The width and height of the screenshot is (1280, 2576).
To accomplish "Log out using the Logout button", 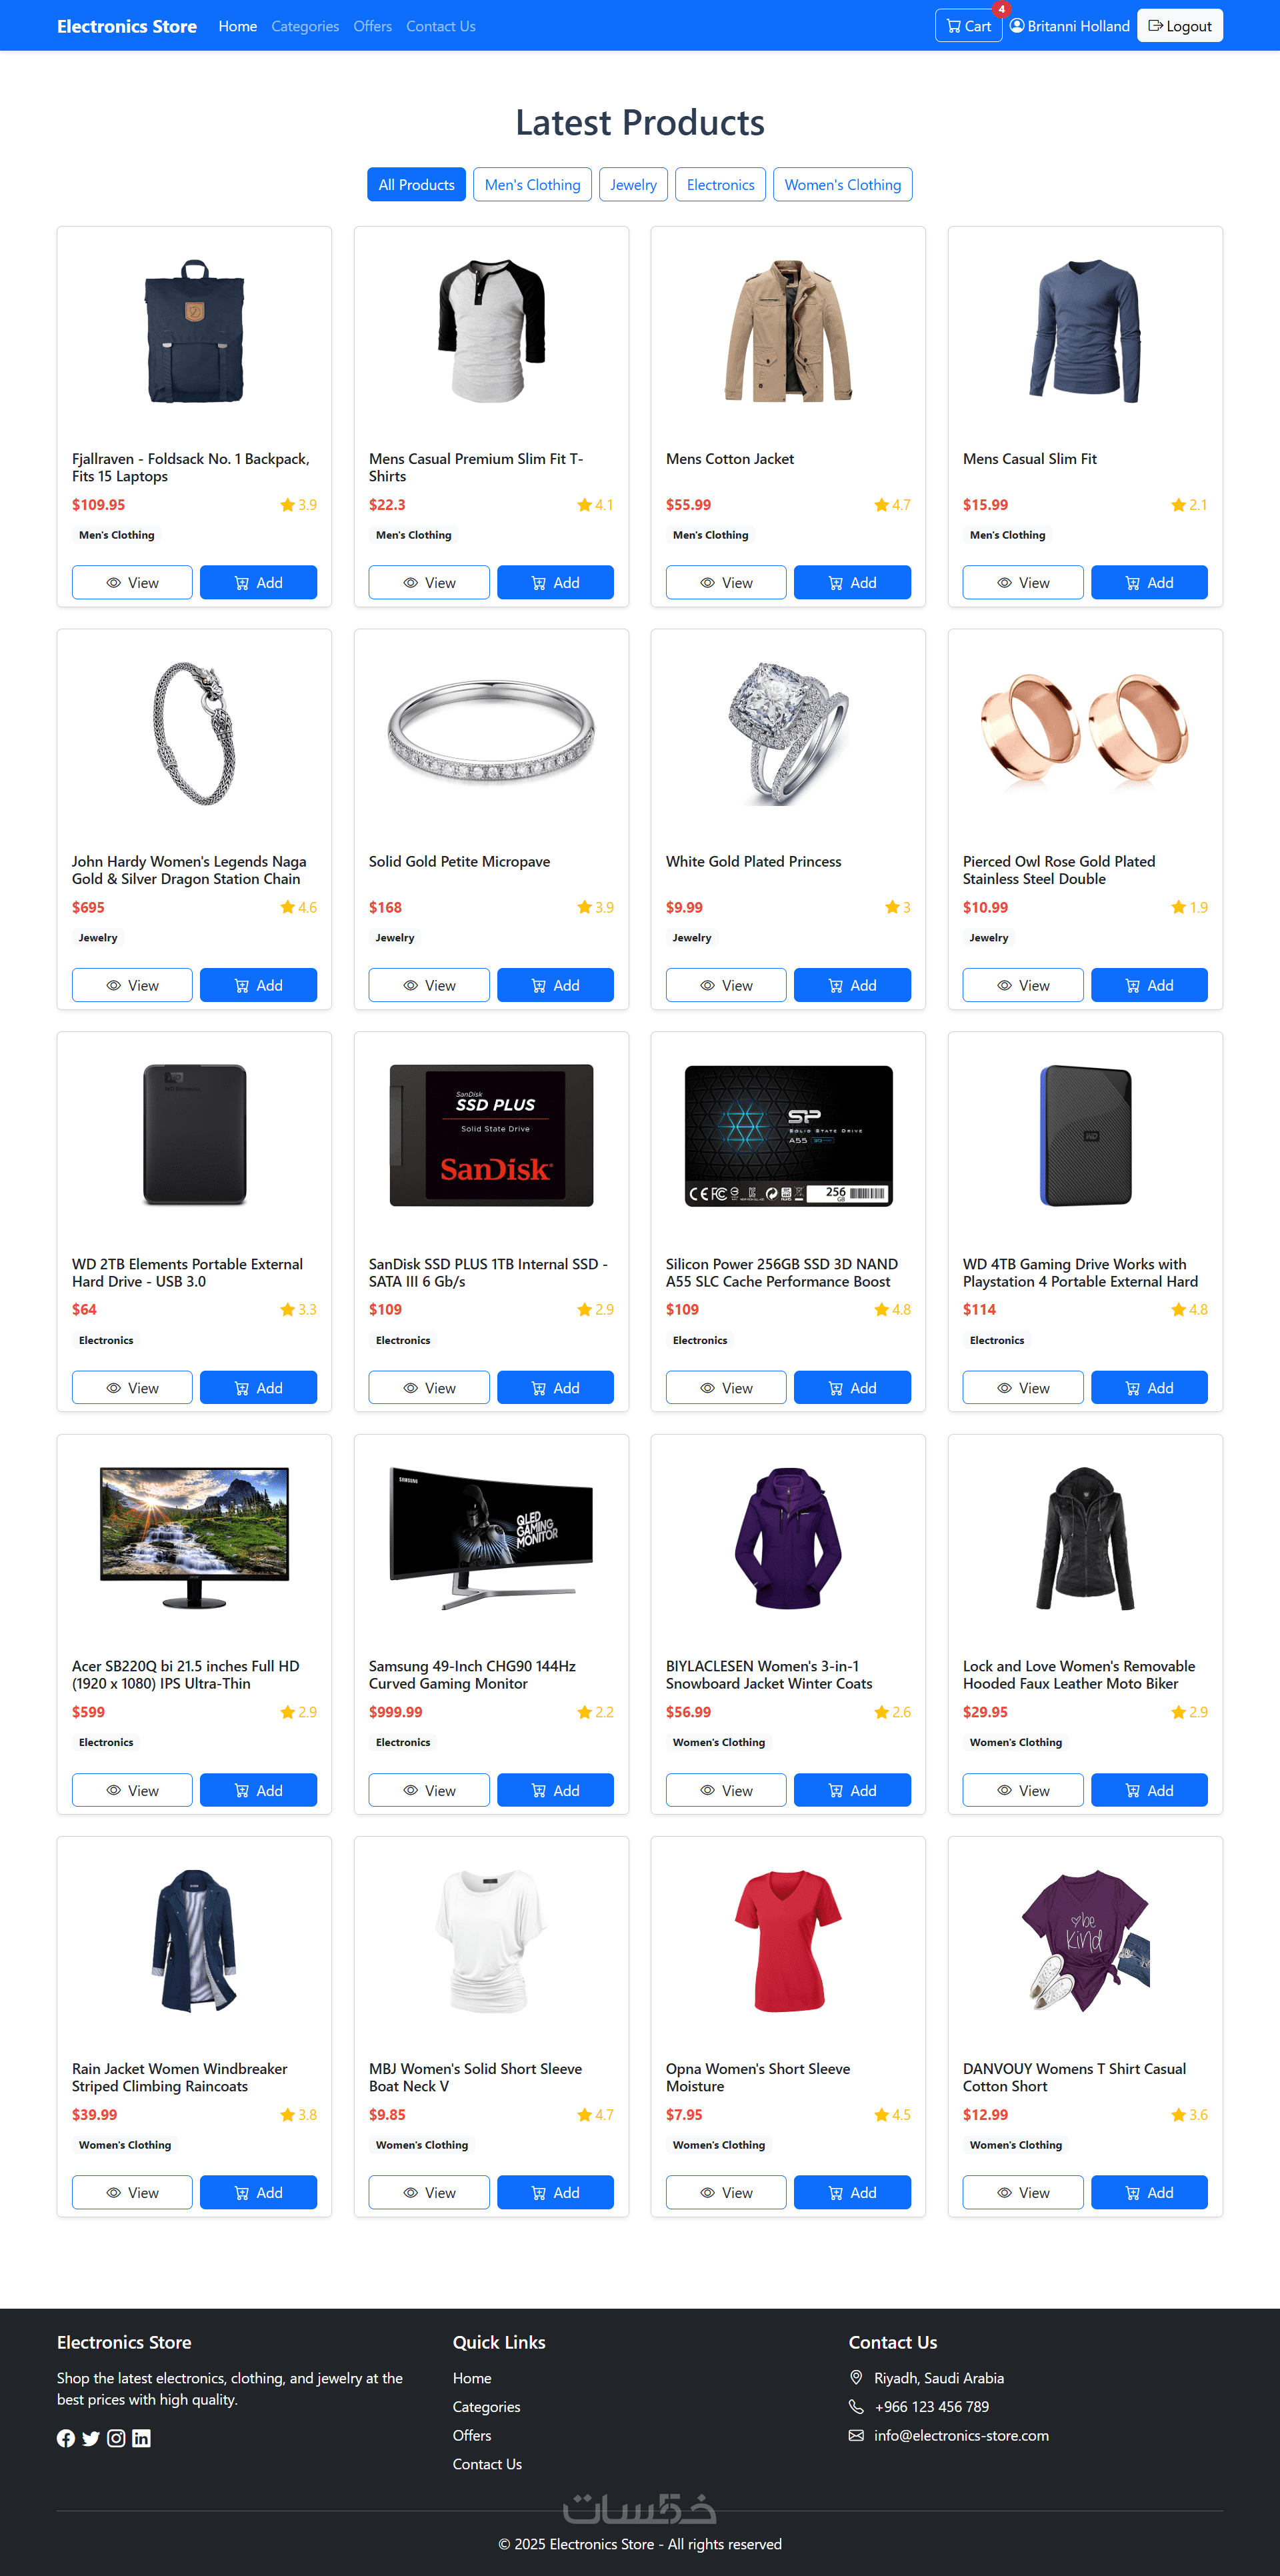I will point(1180,26).
